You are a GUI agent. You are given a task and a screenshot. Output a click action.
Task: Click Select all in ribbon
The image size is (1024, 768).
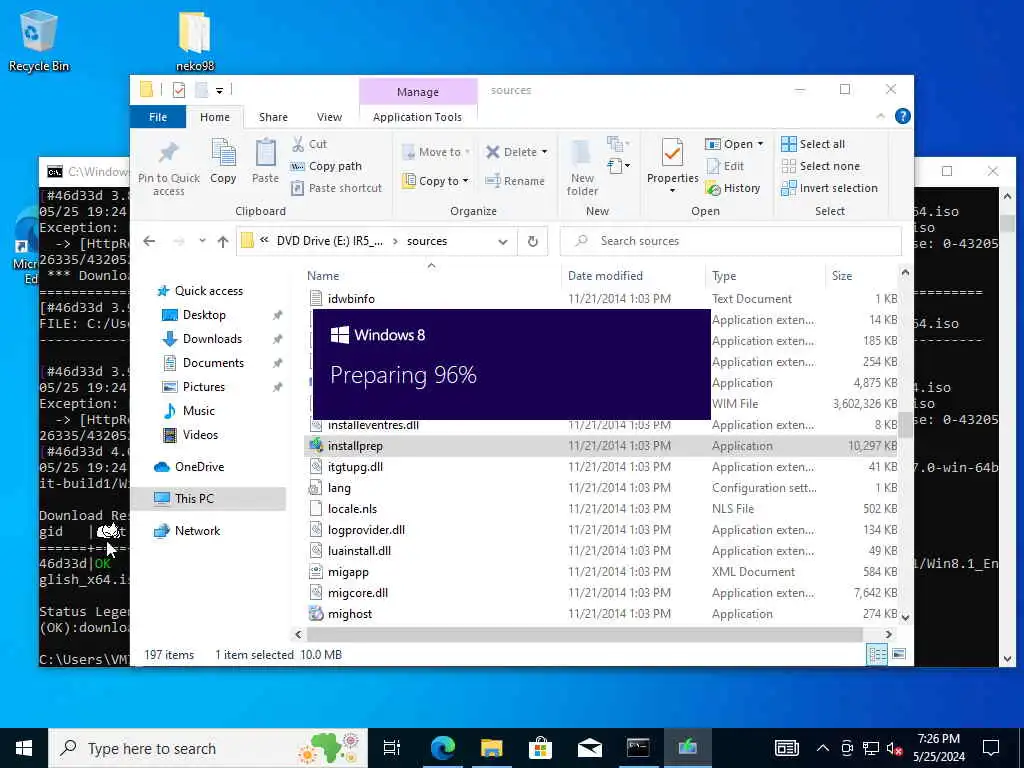point(813,144)
